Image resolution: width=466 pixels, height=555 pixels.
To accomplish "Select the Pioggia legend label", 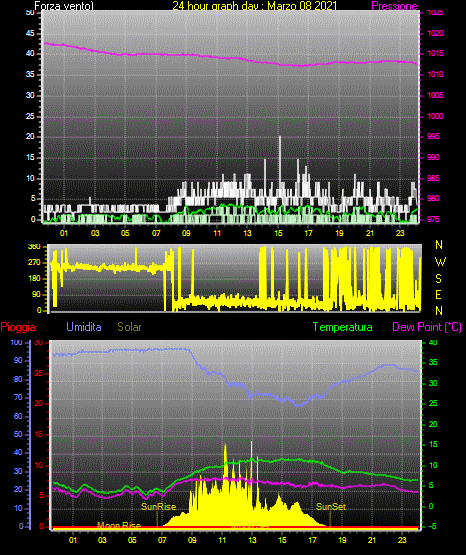I will (18, 327).
